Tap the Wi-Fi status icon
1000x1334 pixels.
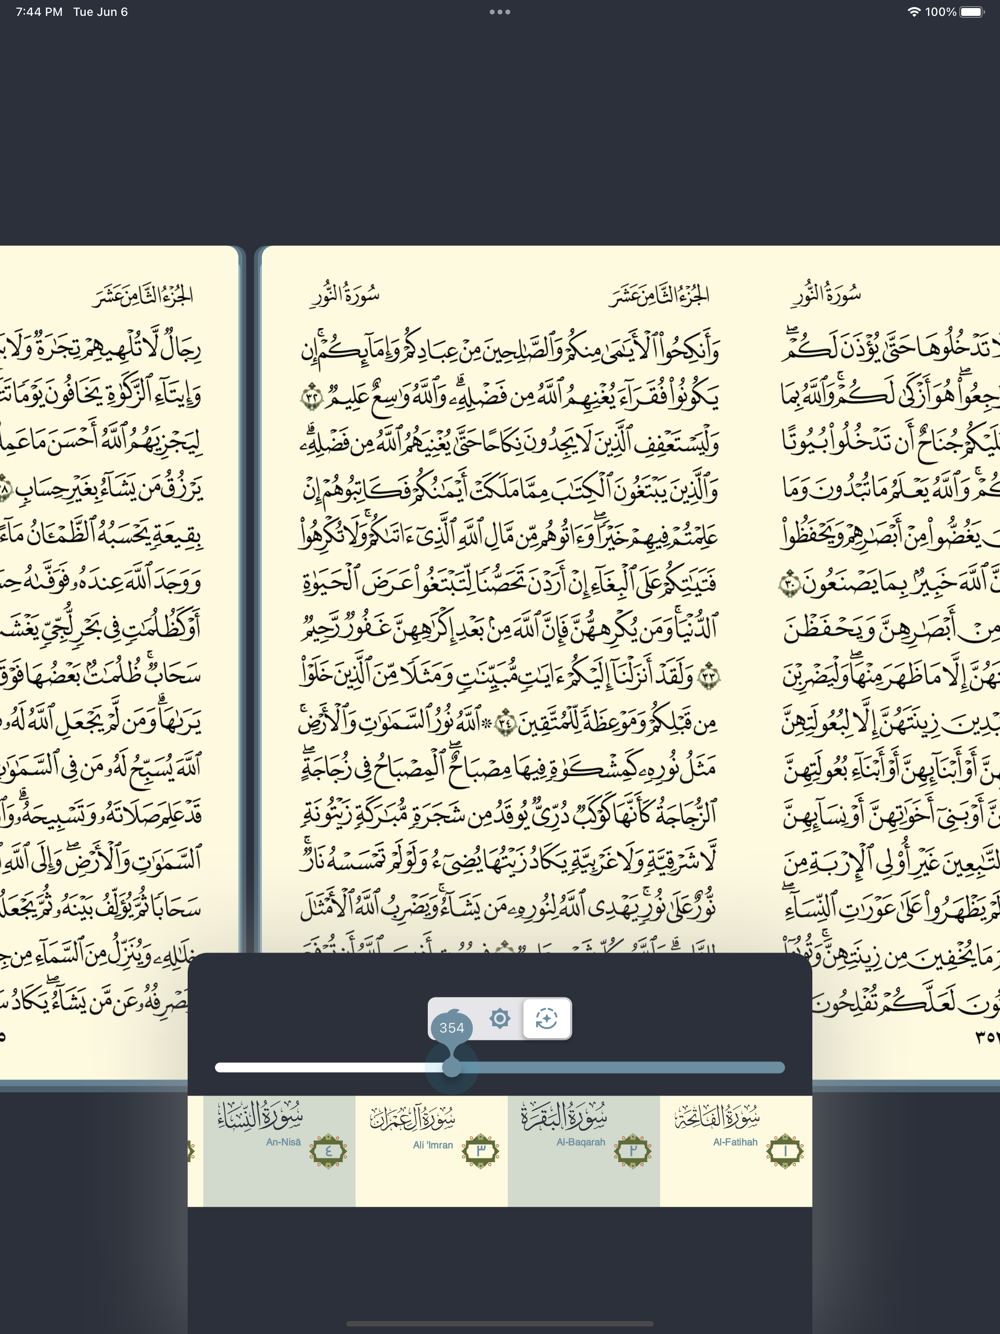pyautogui.click(x=913, y=12)
